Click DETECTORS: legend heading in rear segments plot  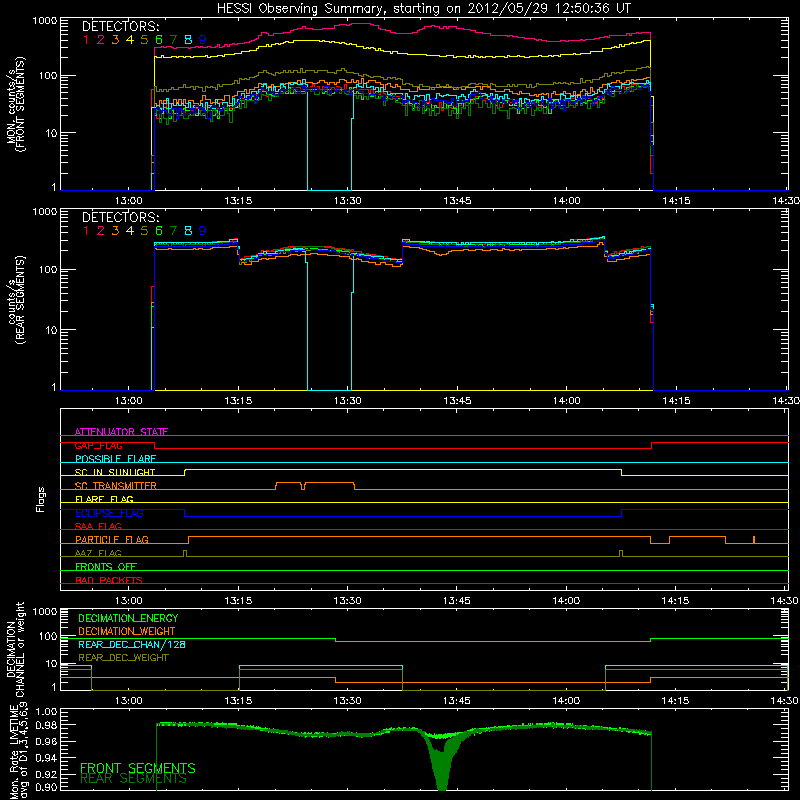pyautogui.click(x=120, y=218)
